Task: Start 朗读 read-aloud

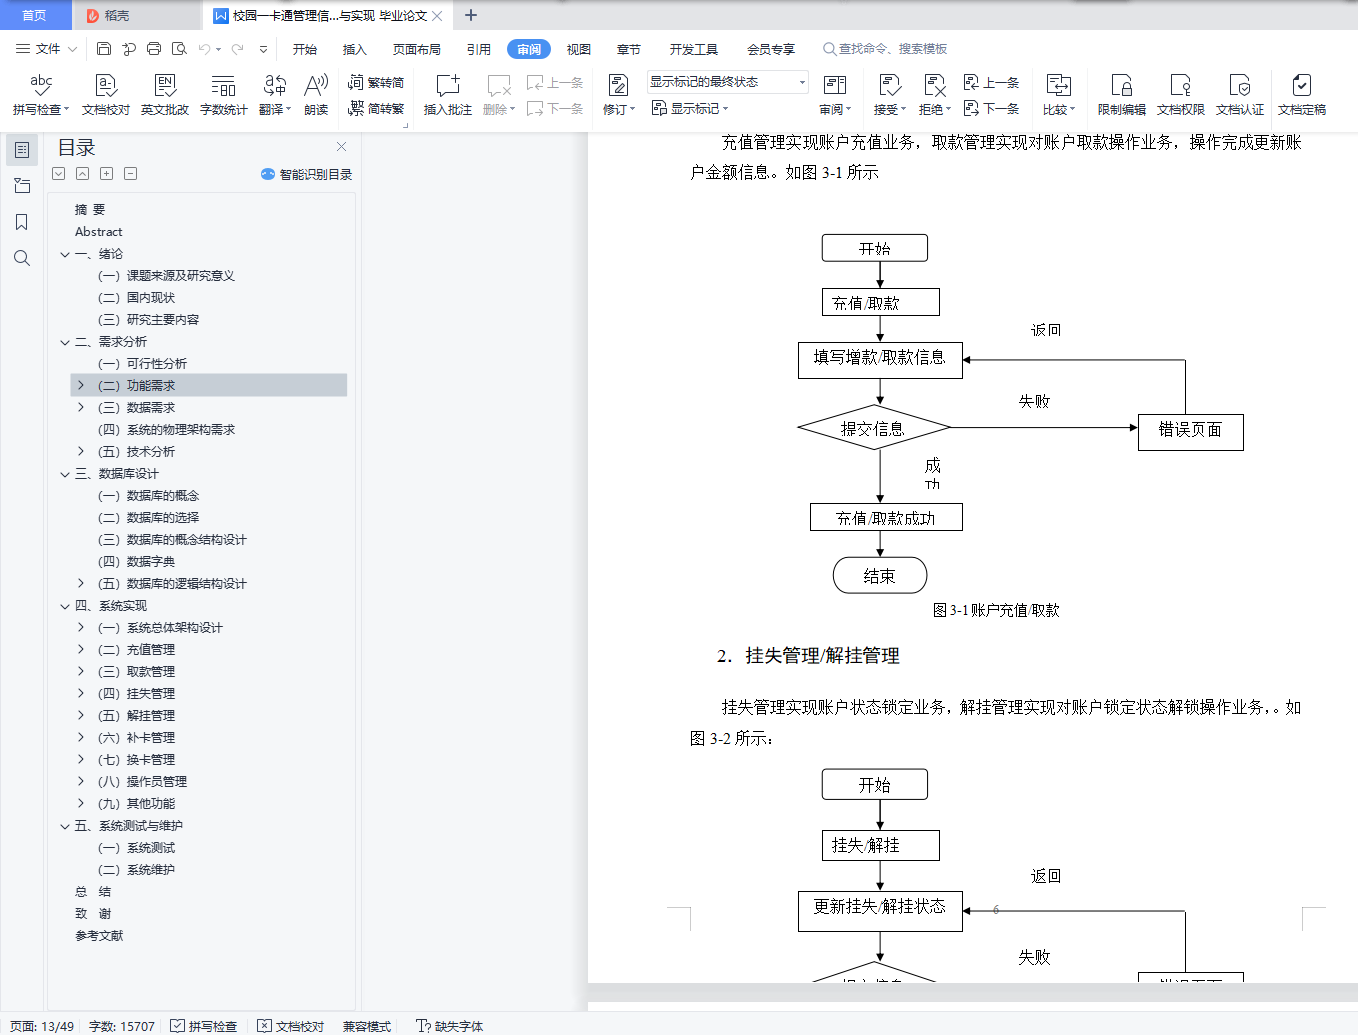Action: [316, 95]
